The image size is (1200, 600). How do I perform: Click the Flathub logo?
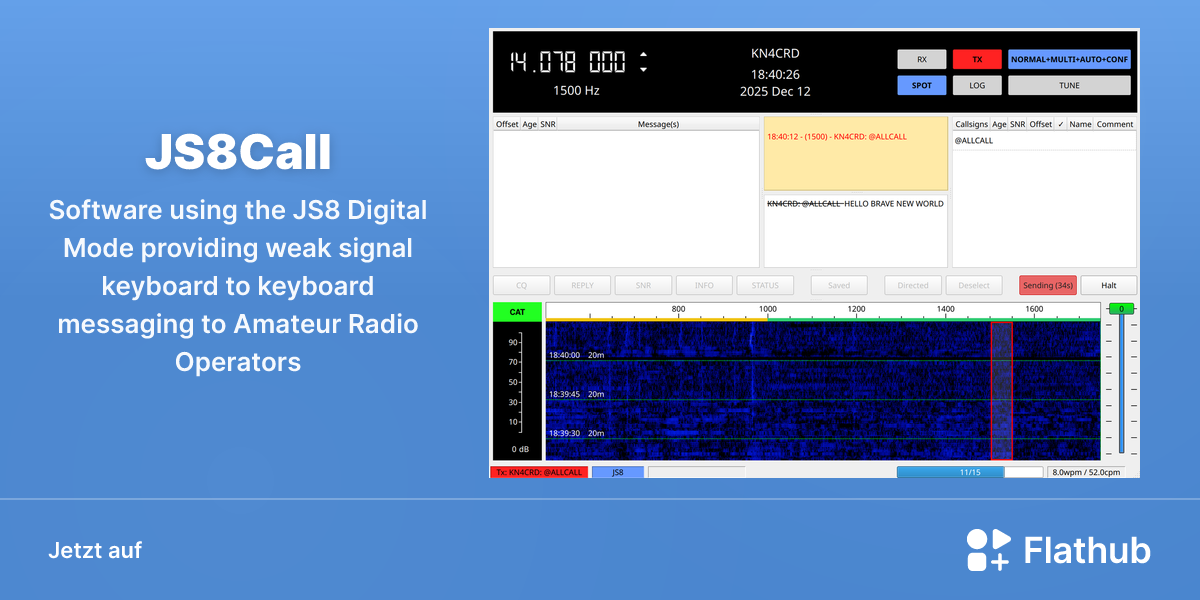[1058, 550]
